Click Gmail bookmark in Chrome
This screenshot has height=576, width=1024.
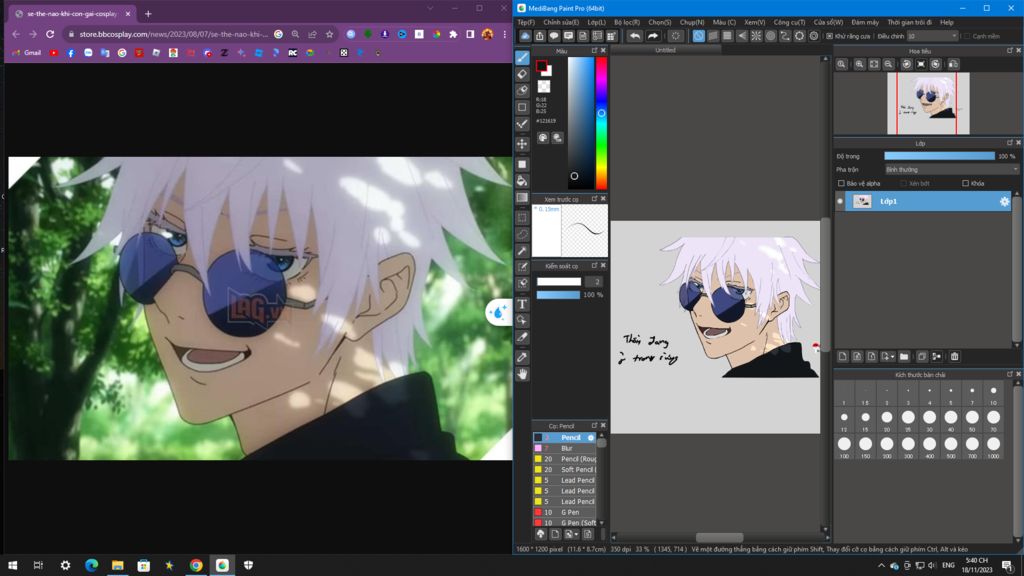point(27,53)
